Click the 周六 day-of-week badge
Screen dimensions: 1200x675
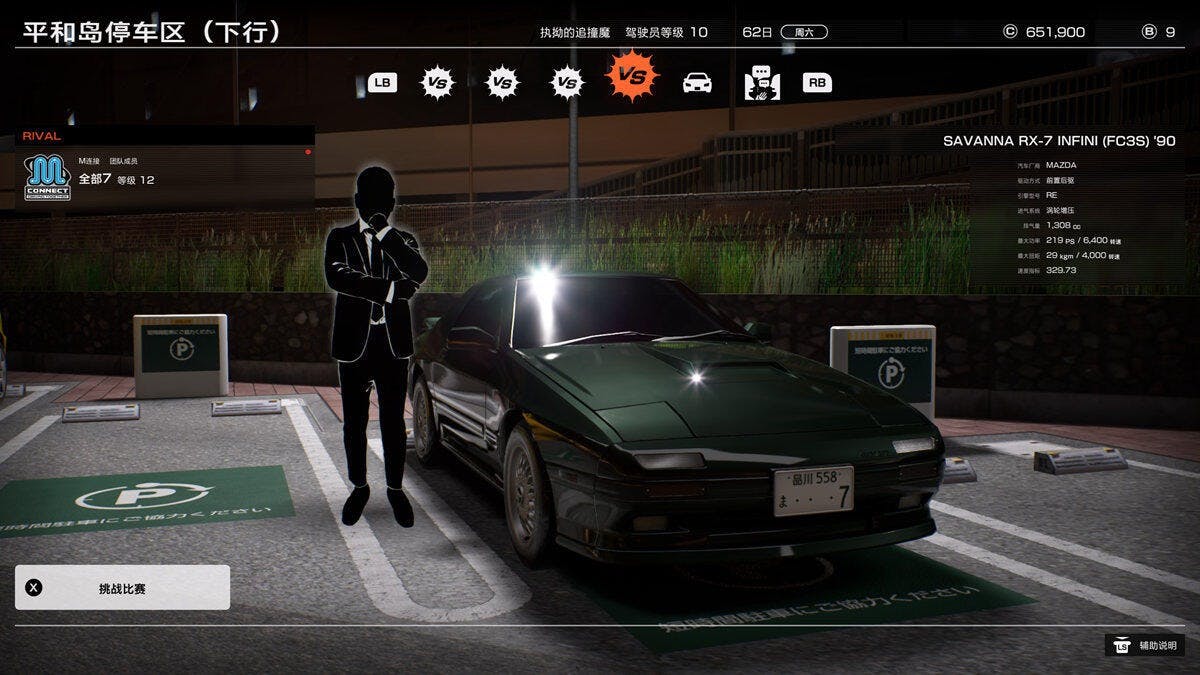click(804, 32)
